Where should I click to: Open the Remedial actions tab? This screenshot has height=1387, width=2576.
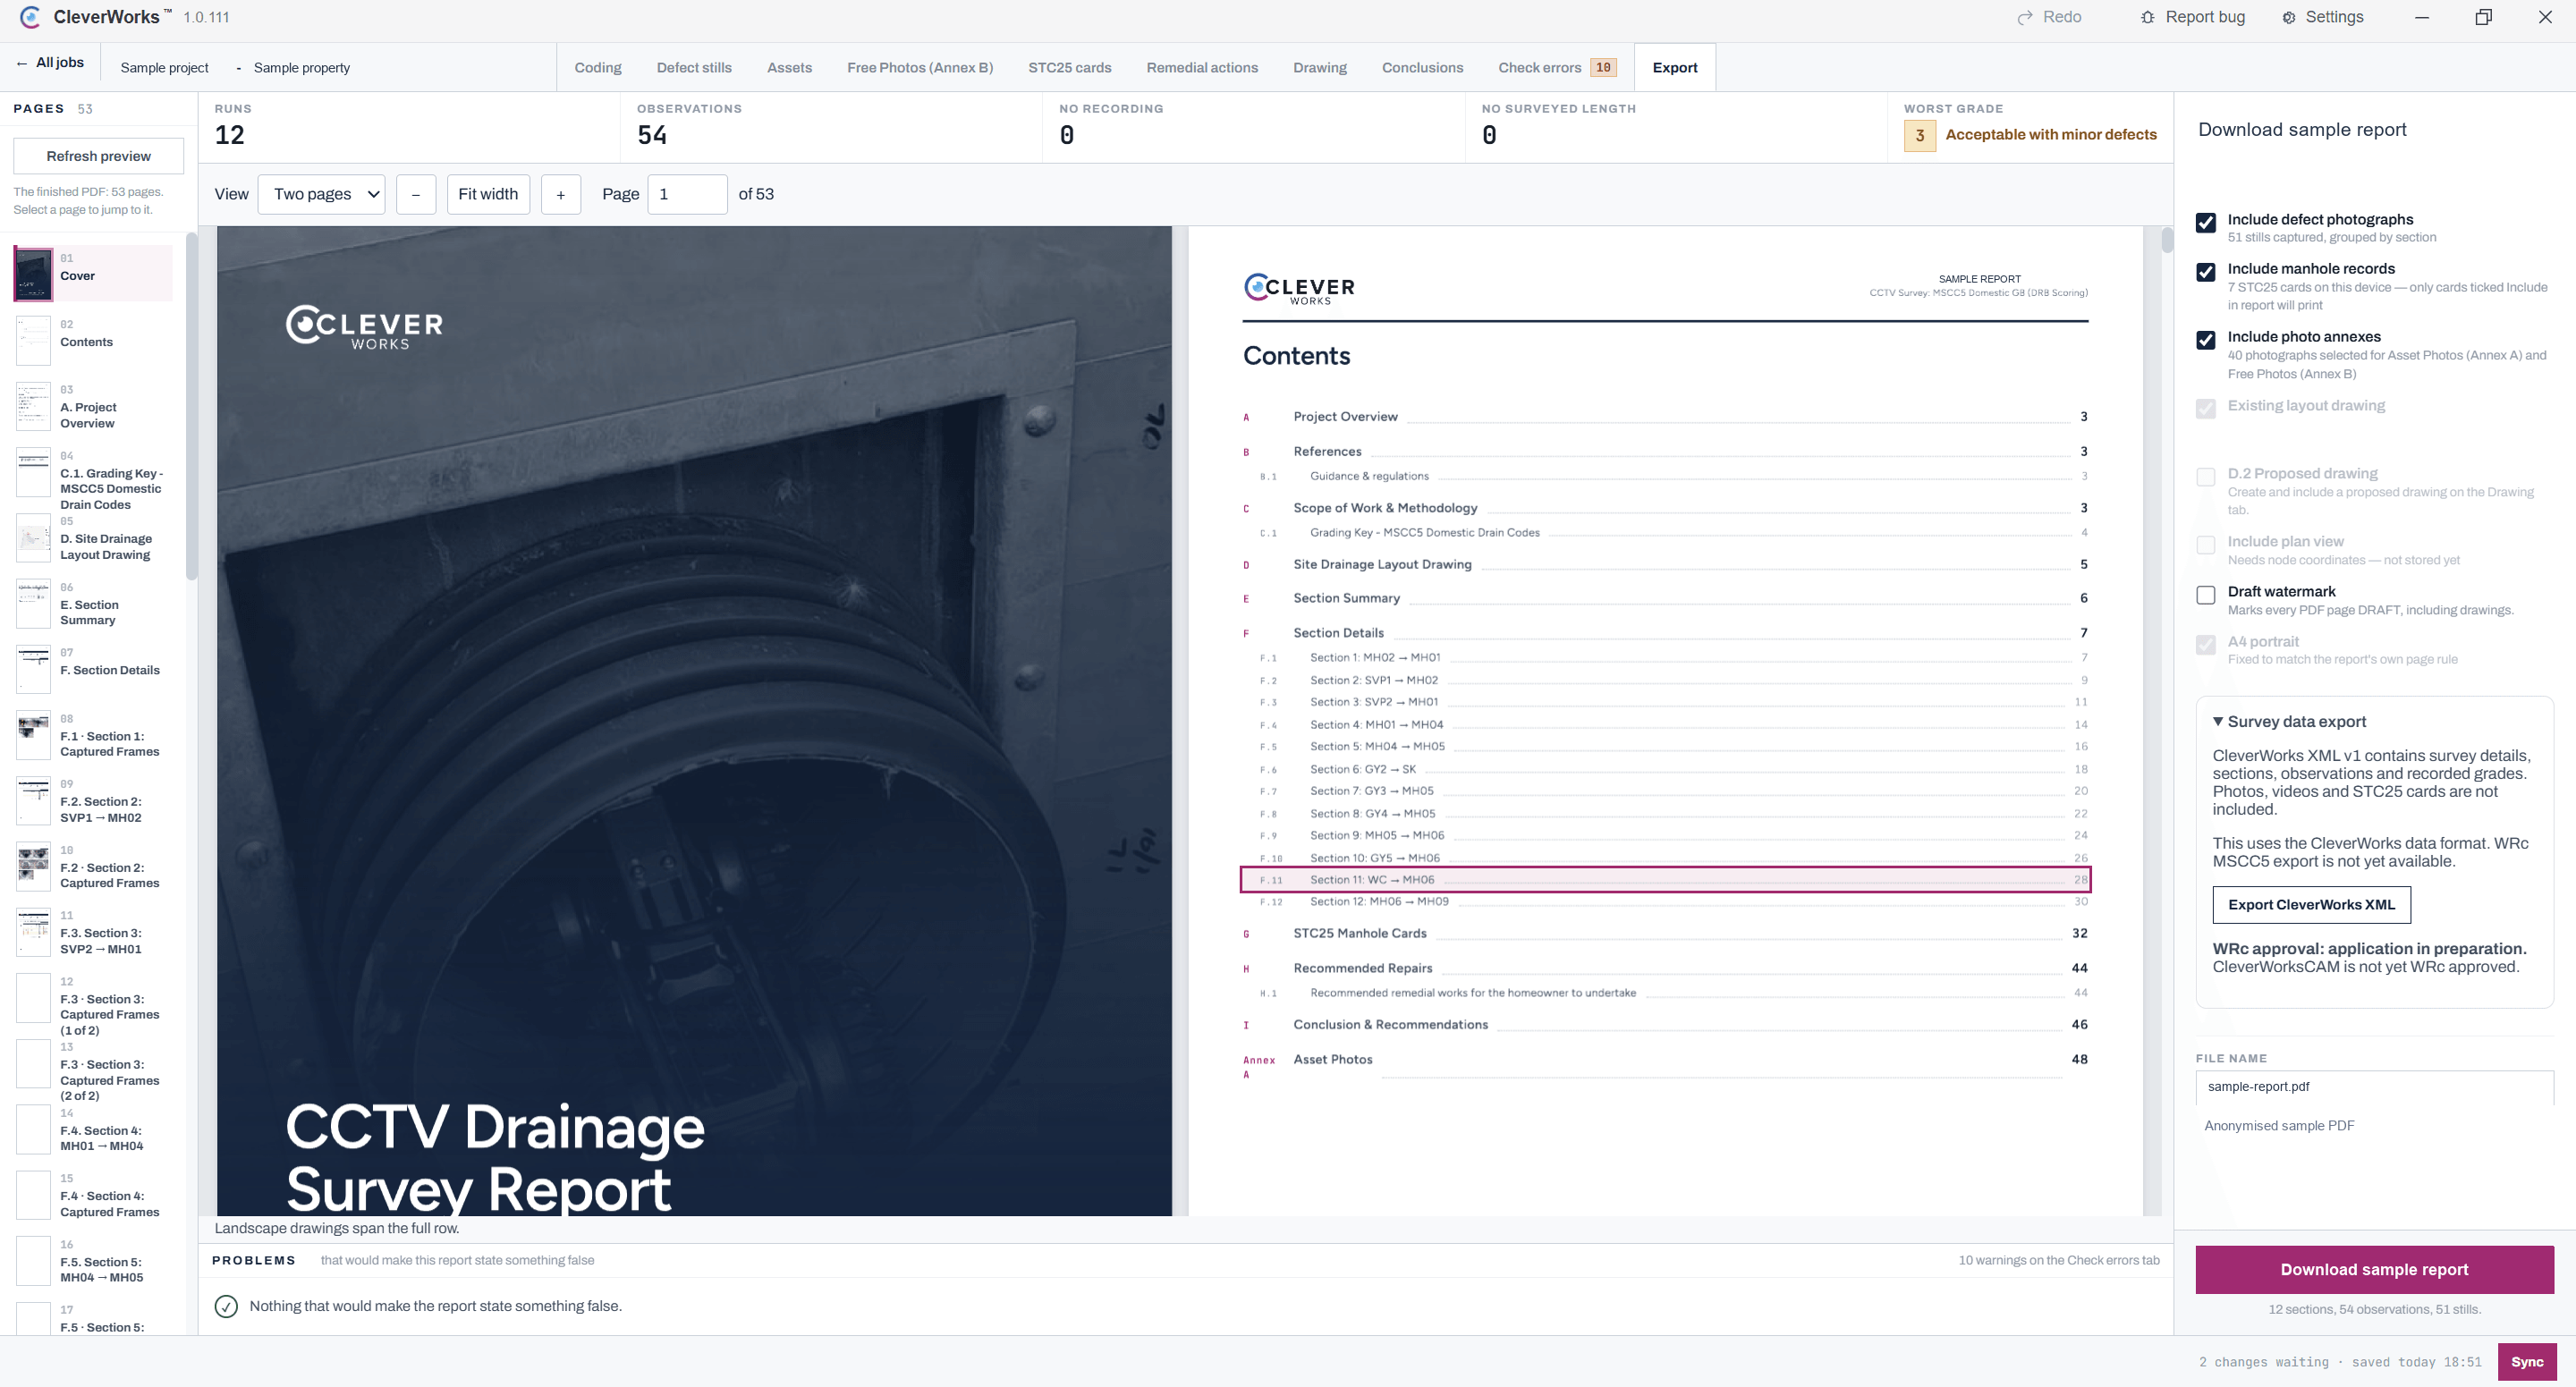point(1202,67)
